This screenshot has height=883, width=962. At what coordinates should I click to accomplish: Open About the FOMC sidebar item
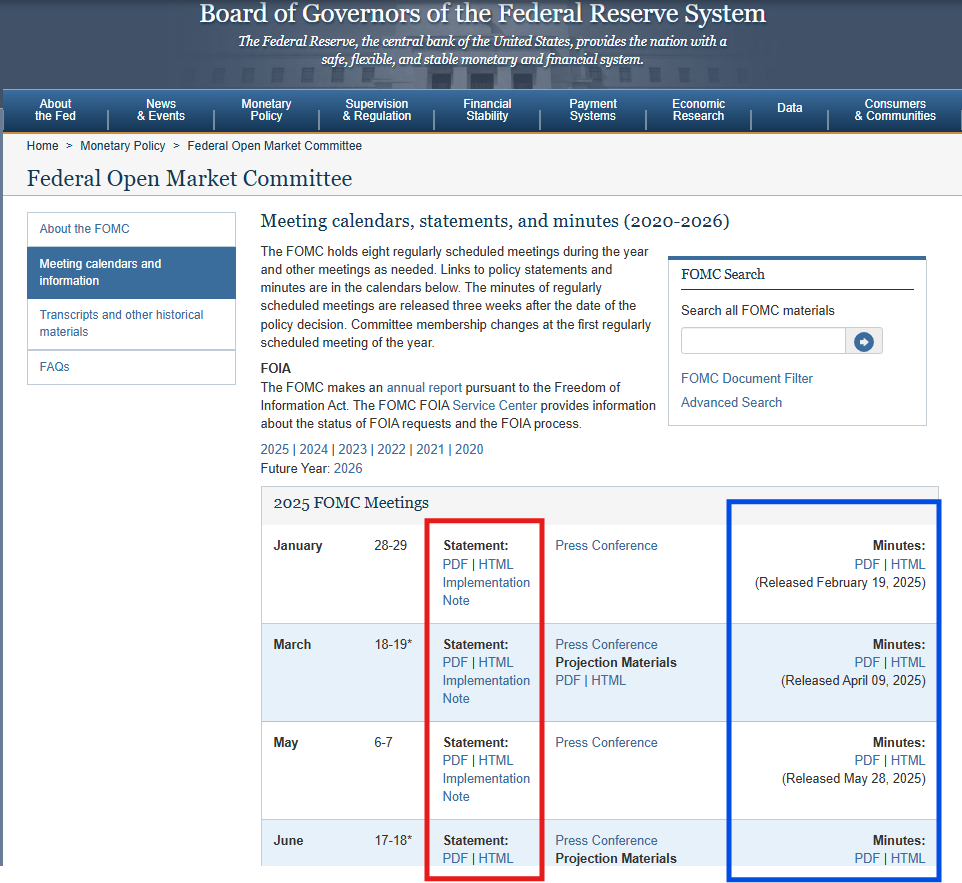131,229
